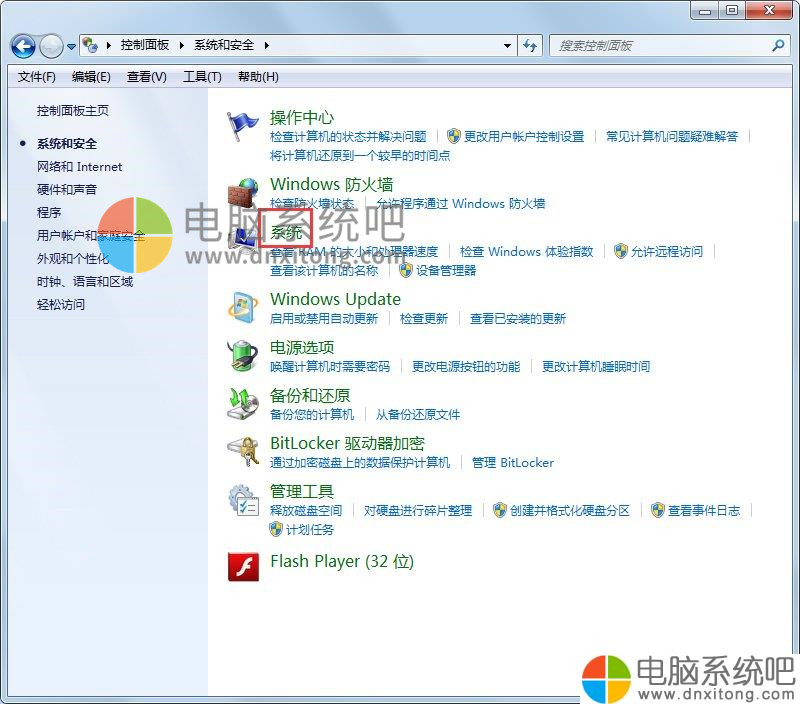800x704 pixels.
Task: Go to 控制面板主页 in sidebar
Action: click(72, 111)
